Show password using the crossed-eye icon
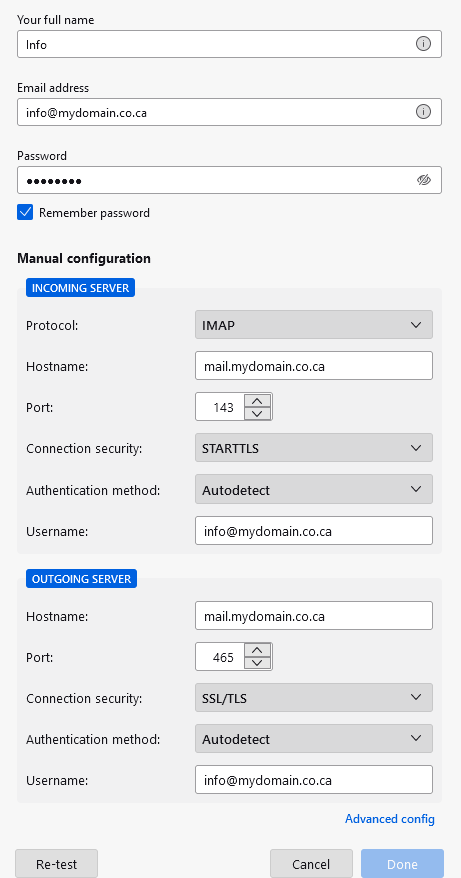Viewport: 461px width, 878px height. (x=423, y=180)
